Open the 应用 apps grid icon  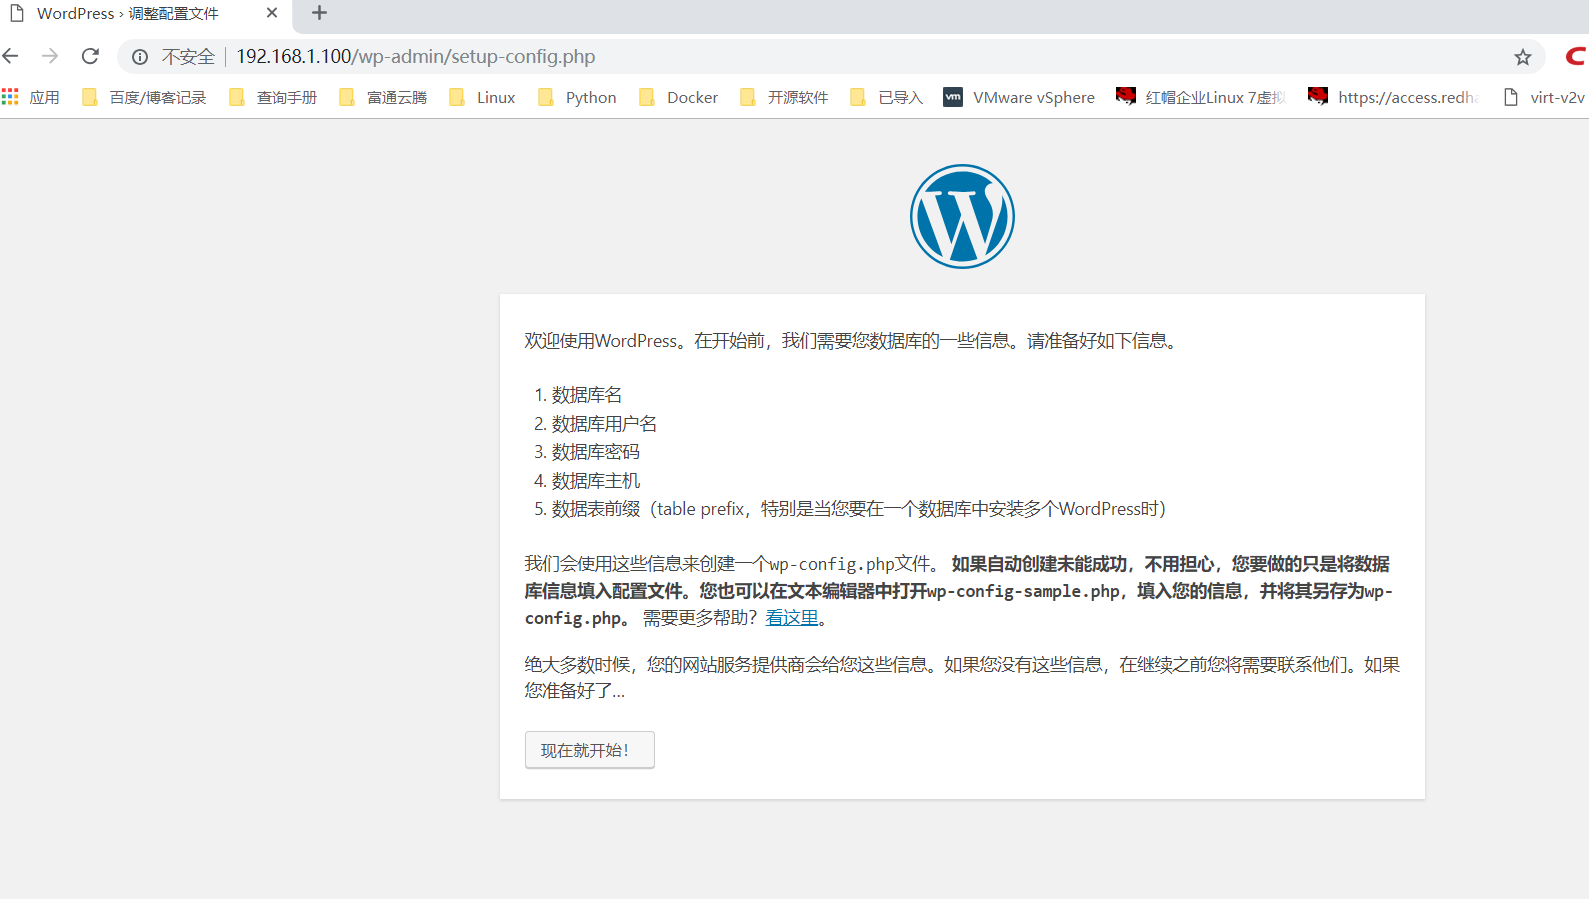[10, 97]
